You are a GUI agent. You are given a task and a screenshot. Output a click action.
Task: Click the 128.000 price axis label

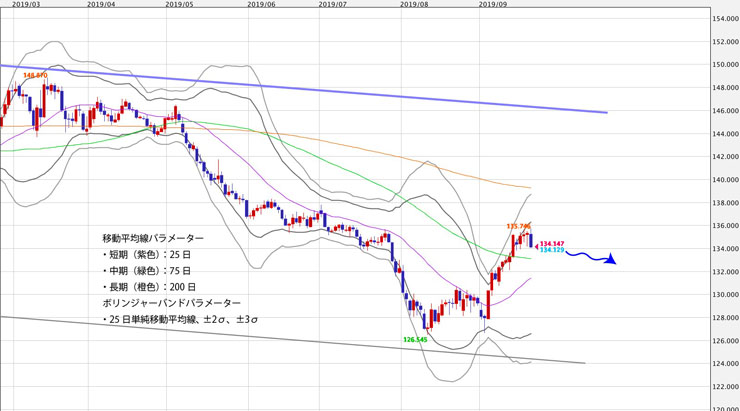tap(726, 318)
